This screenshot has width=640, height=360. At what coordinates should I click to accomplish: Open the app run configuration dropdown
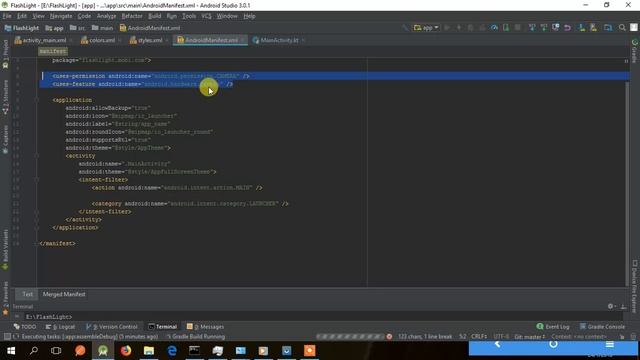(426, 28)
